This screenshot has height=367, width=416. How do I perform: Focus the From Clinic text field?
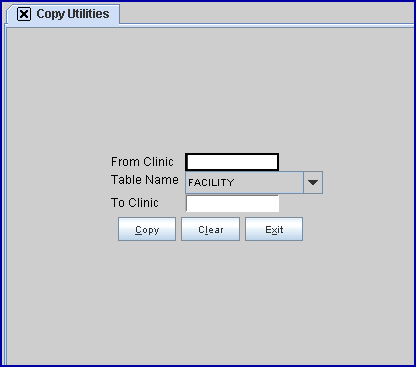(x=232, y=162)
